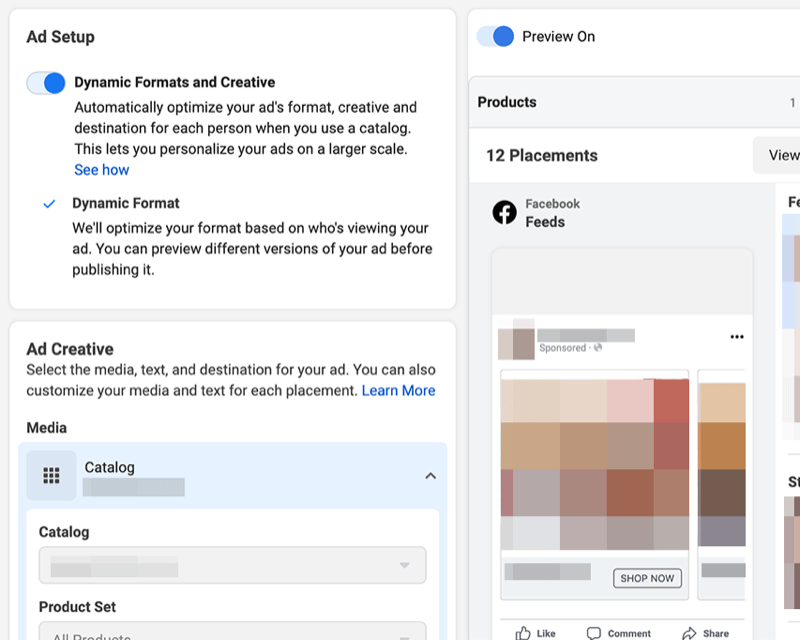
Task: Click the Media label
Action: [x=46, y=428]
